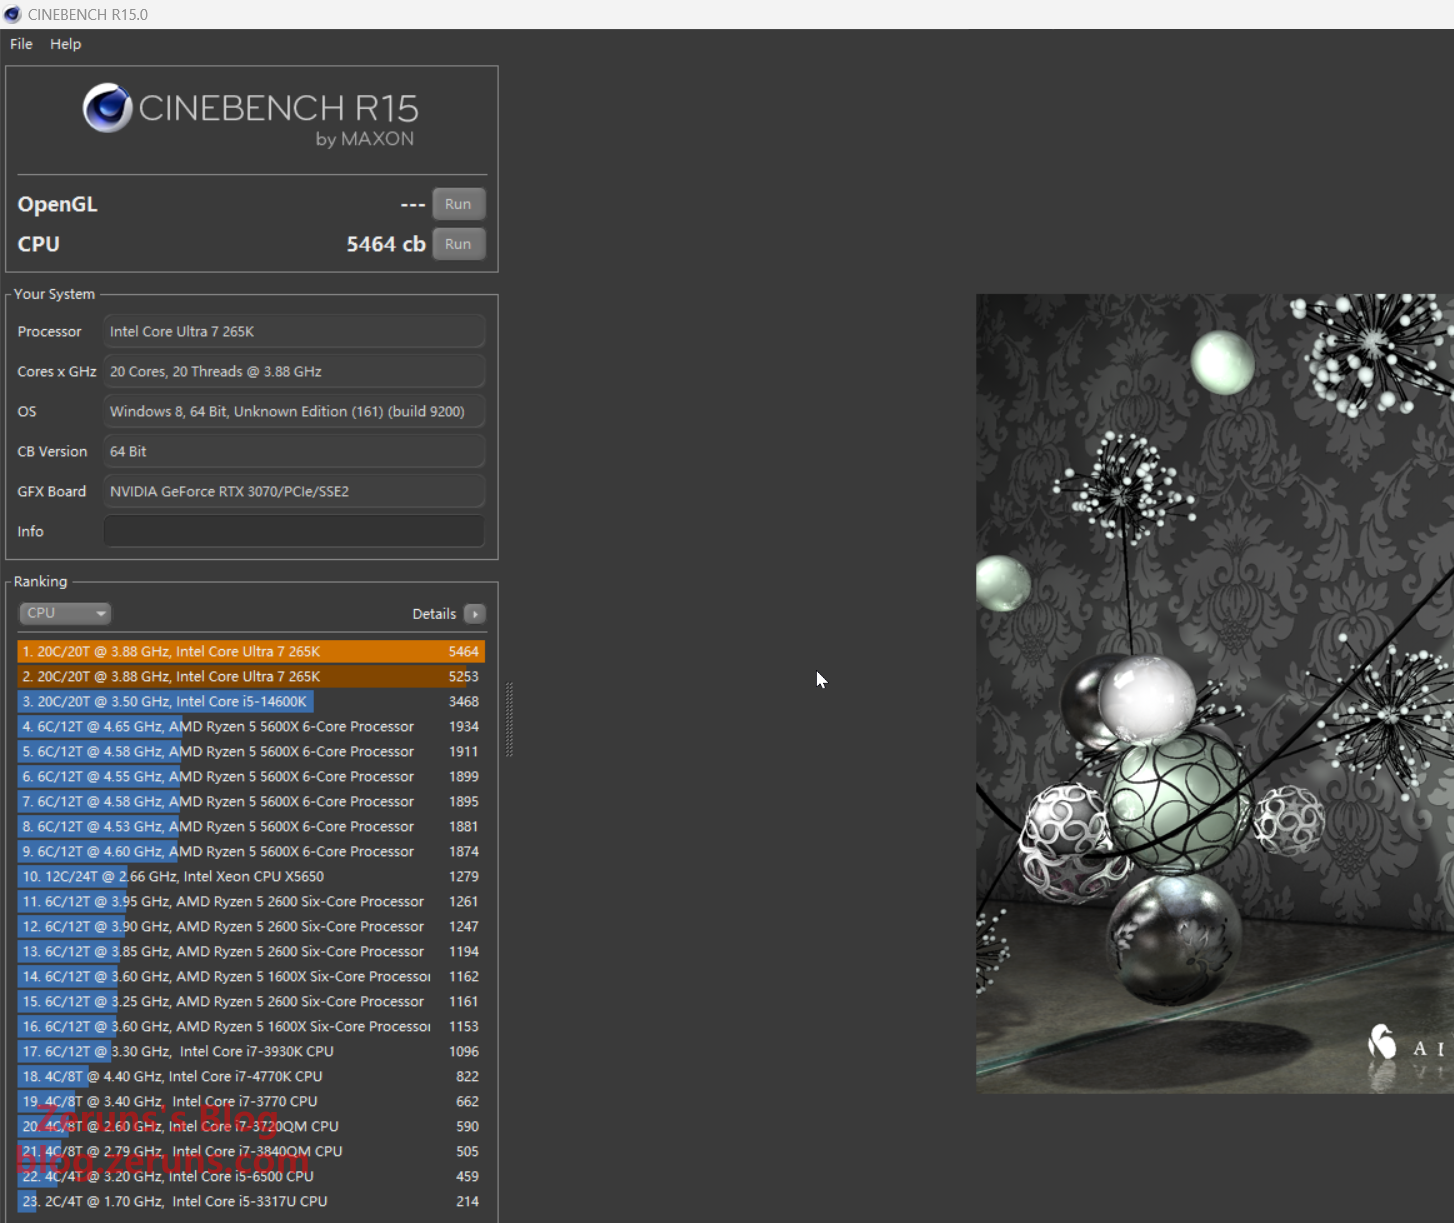The width and height of the screenshot is (1454, 1223).
Task: Select the Intel Core i7-3840QM row
Action: click(251, 1151)
